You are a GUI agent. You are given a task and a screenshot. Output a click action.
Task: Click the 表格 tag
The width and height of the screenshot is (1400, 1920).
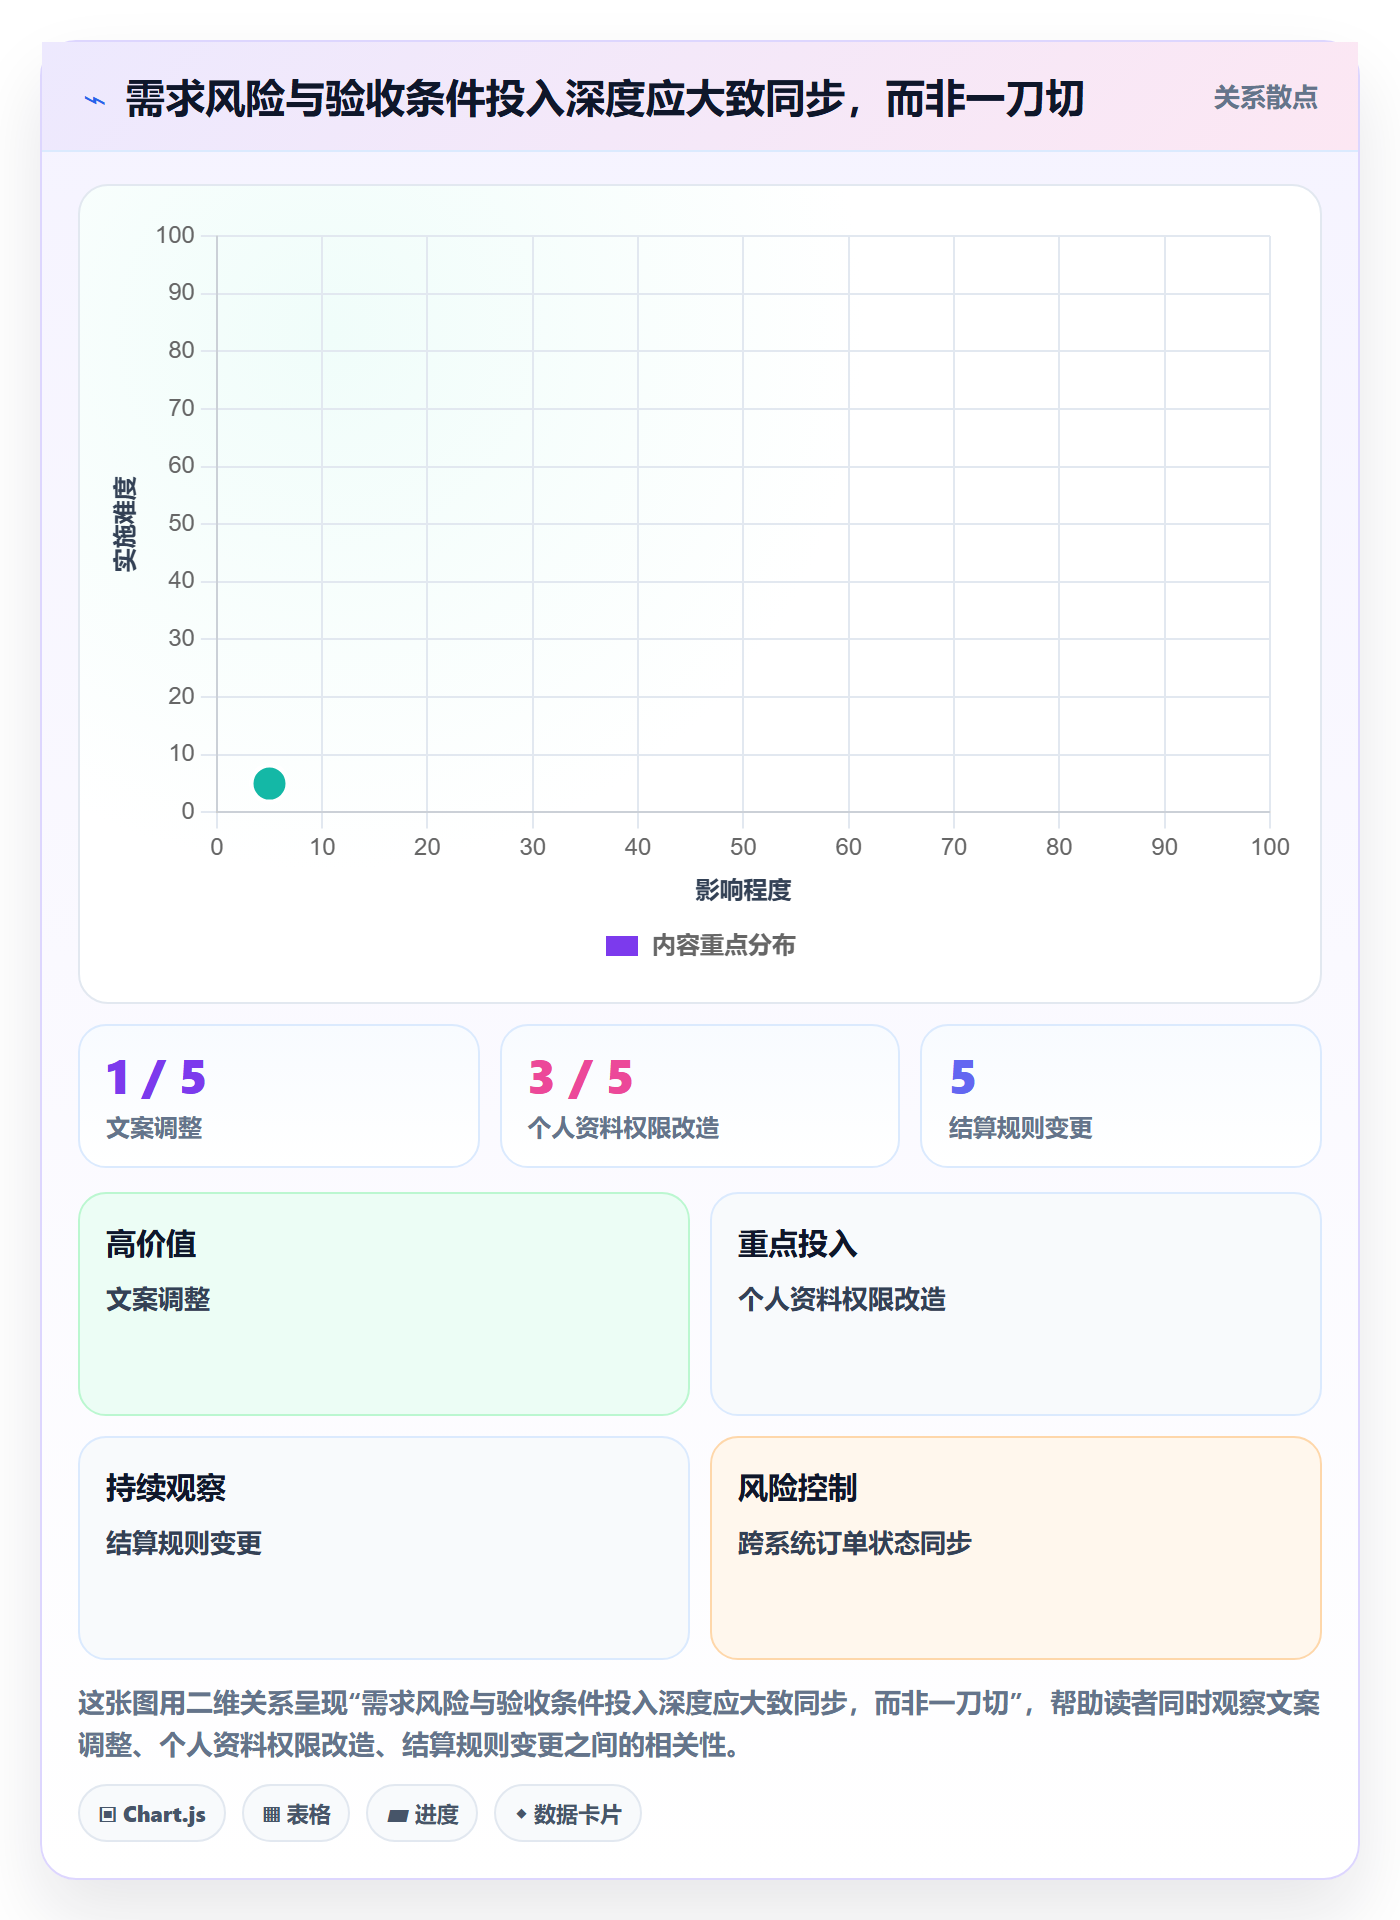click(296, 1814)
